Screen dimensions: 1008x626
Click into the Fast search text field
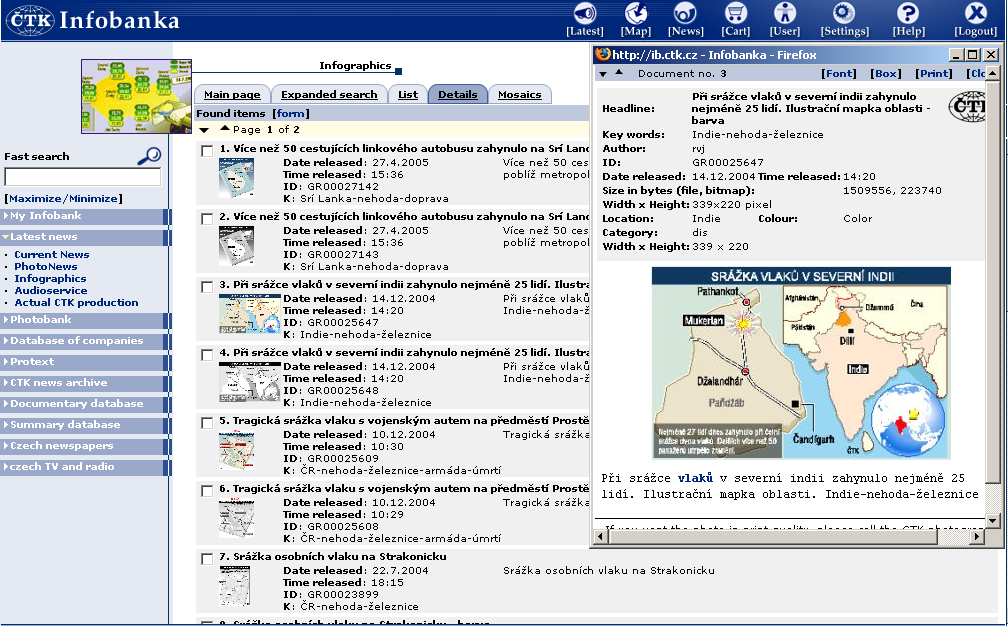click(82, 177)
